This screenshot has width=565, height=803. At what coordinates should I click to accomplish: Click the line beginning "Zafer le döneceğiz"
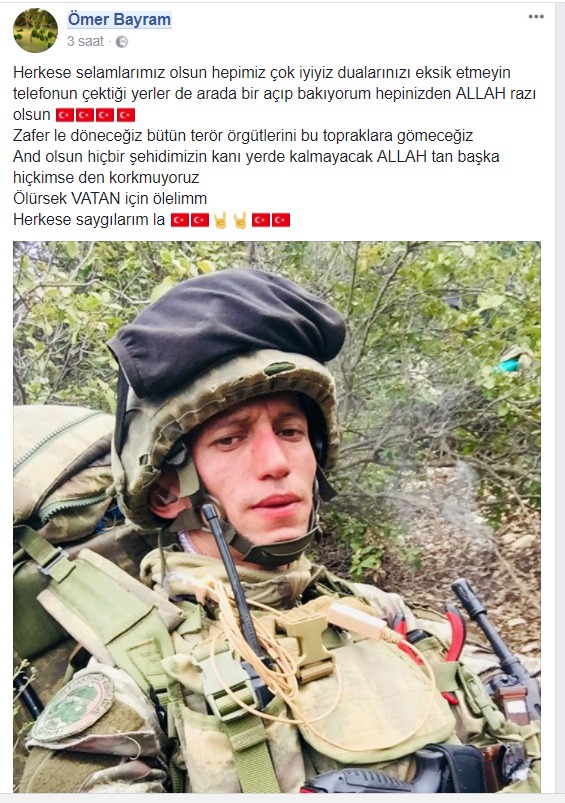[243, 136]
